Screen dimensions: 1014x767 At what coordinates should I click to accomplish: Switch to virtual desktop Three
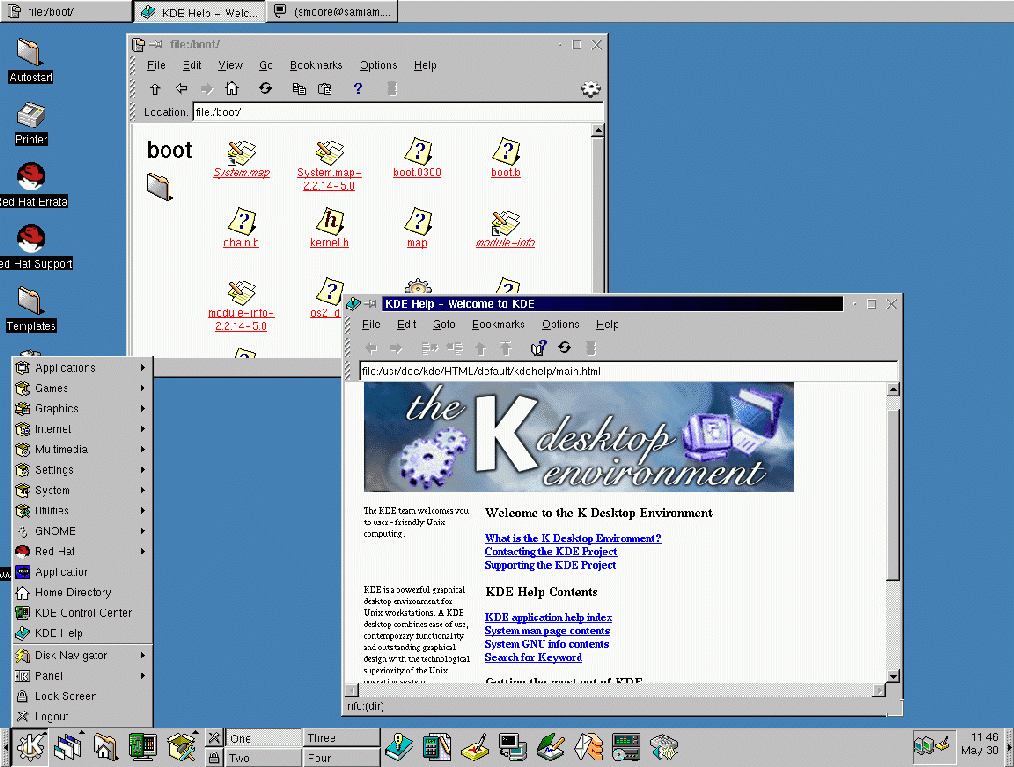click(341, 738)
